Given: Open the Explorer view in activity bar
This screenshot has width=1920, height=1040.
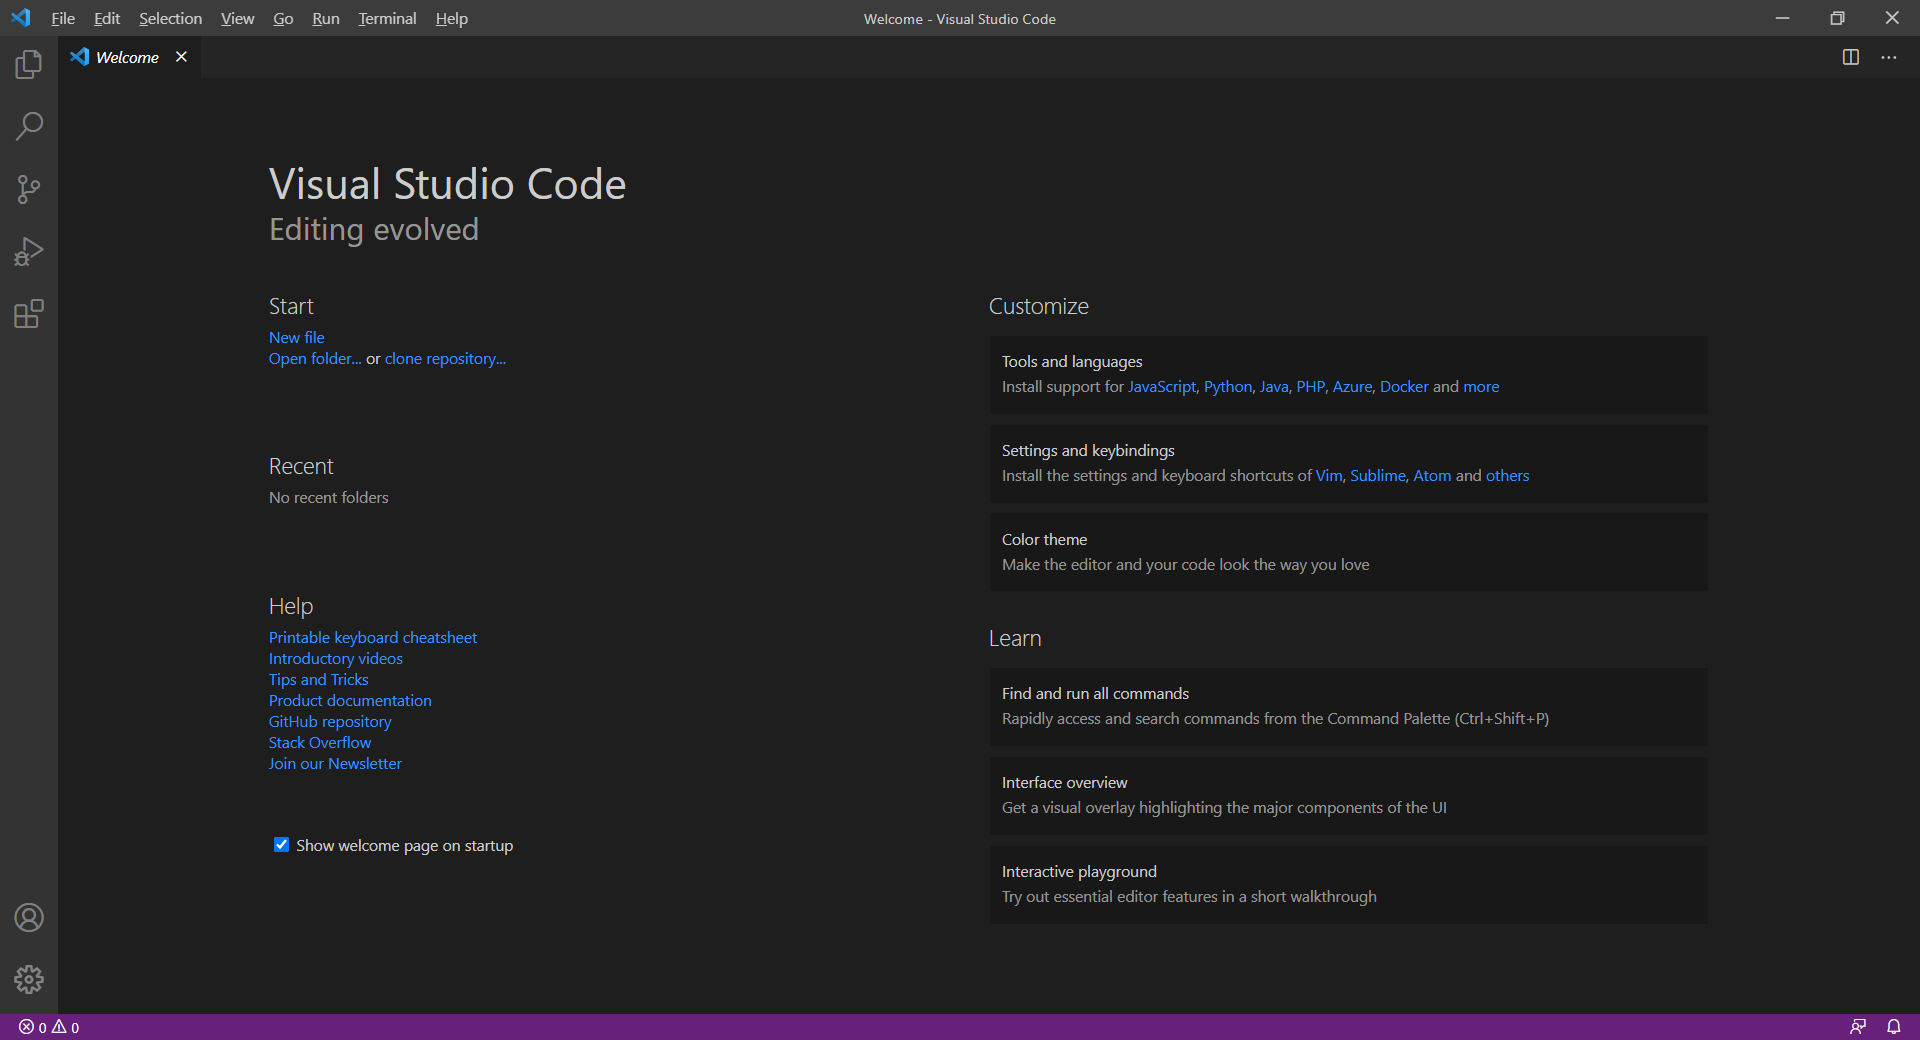Looking at the screenshot, I should tap(29, 65).
